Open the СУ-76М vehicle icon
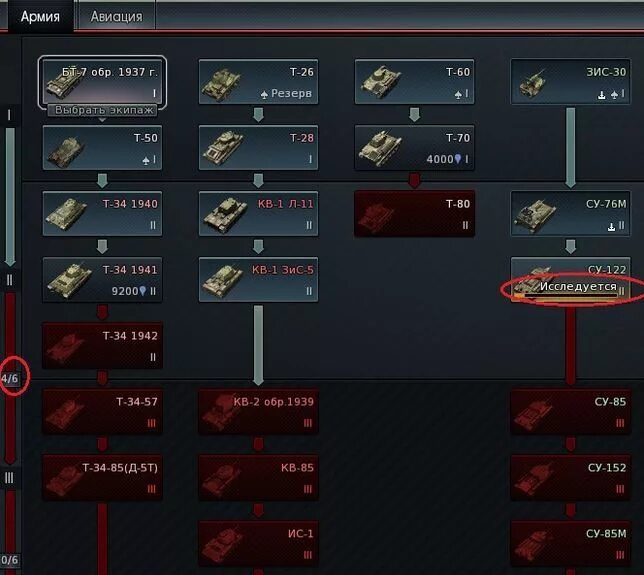The width and height of the screenshot is (644, 575). point(535,216)
